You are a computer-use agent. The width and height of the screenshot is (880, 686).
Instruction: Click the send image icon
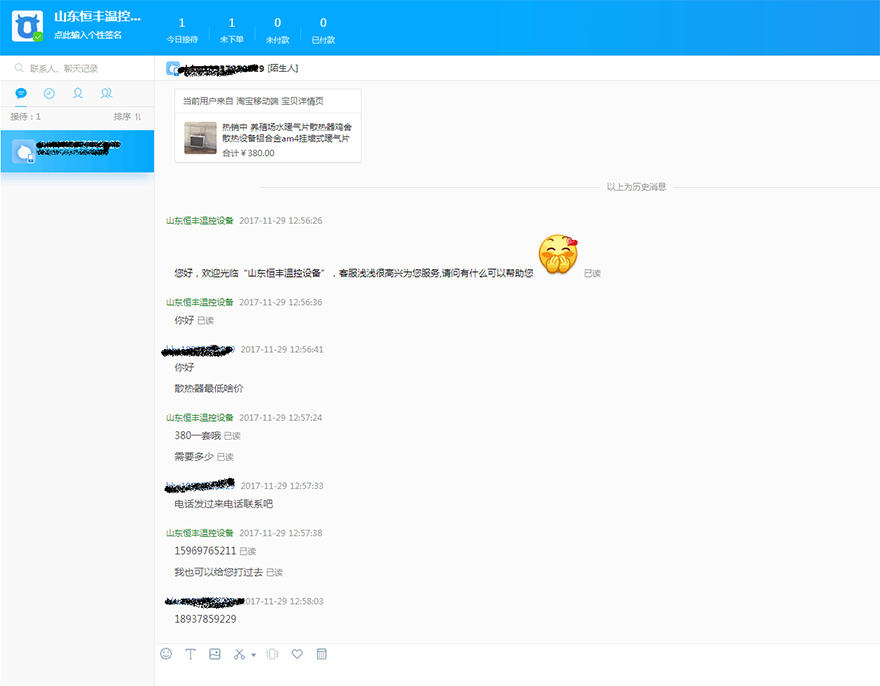(214, 654)
